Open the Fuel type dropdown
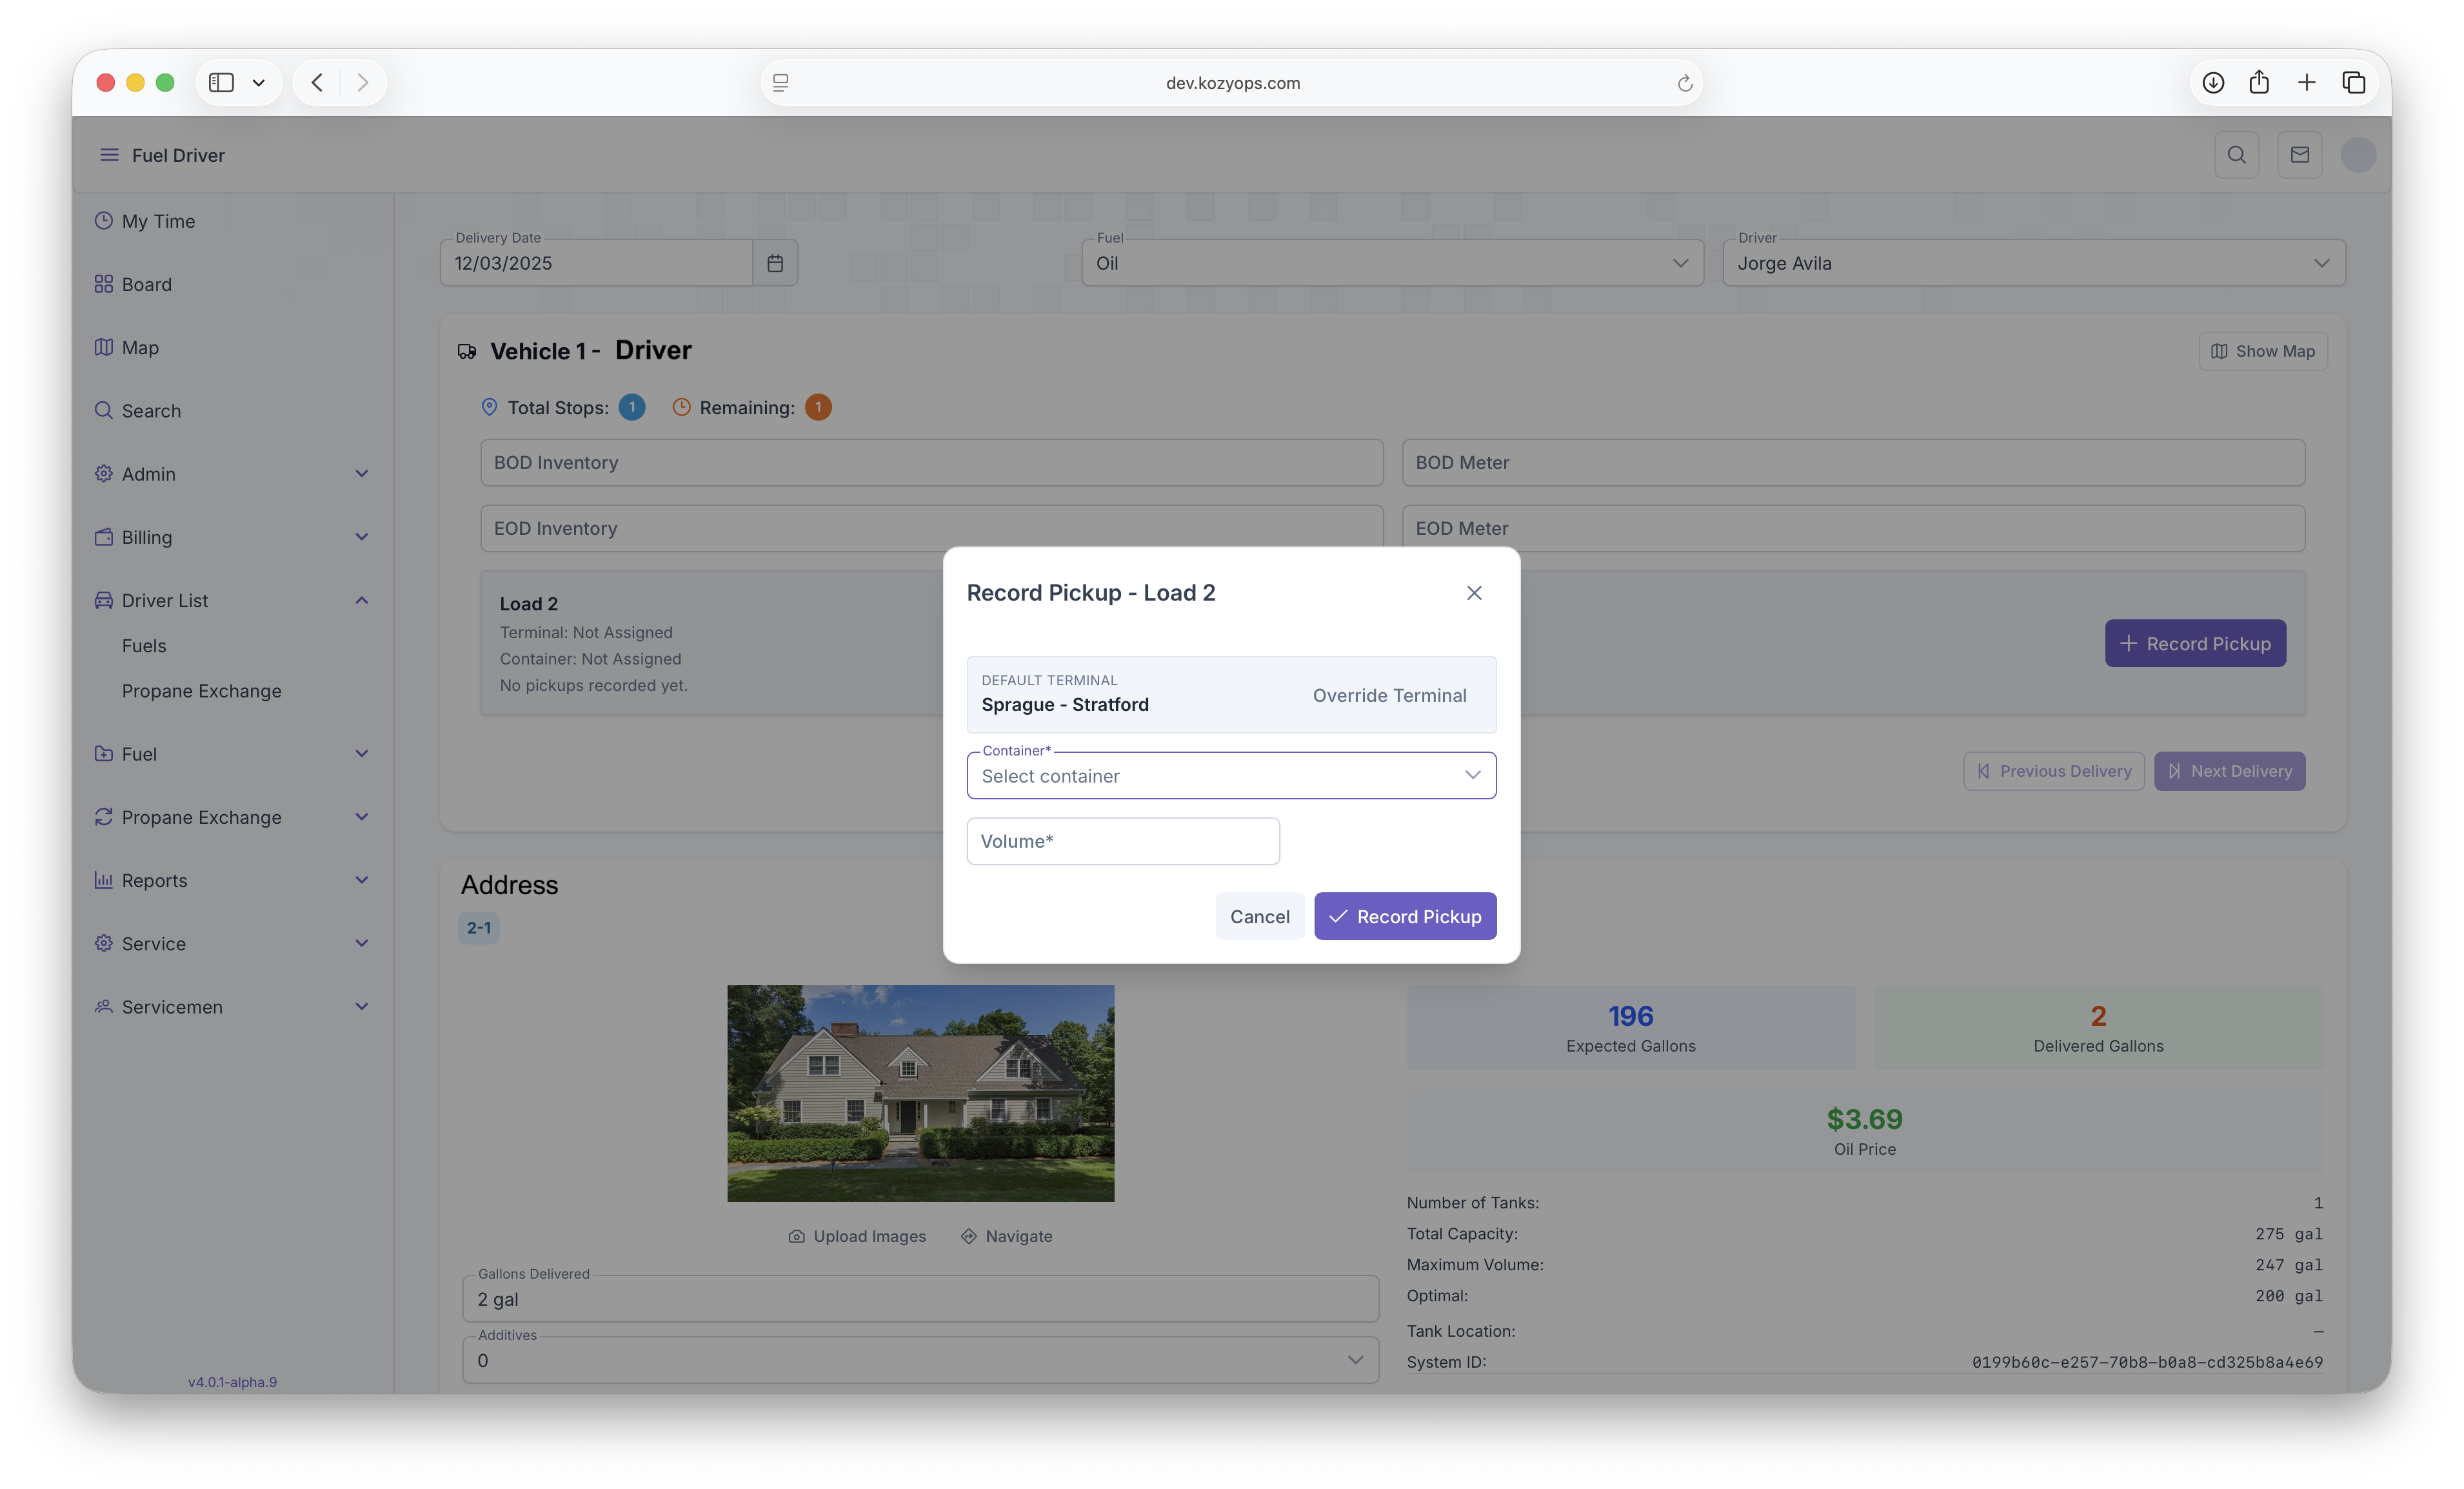This screenshot has width=2464, height=1489. [1391, 263]
